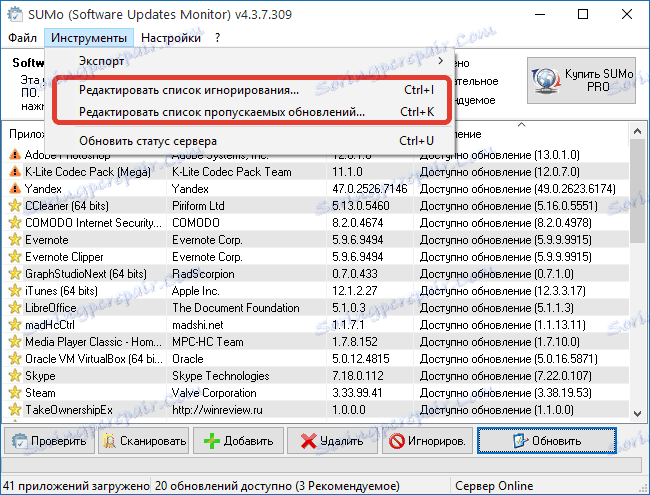Click Apple Inc. company cell
650x495 pixels.
click(195, 291)
